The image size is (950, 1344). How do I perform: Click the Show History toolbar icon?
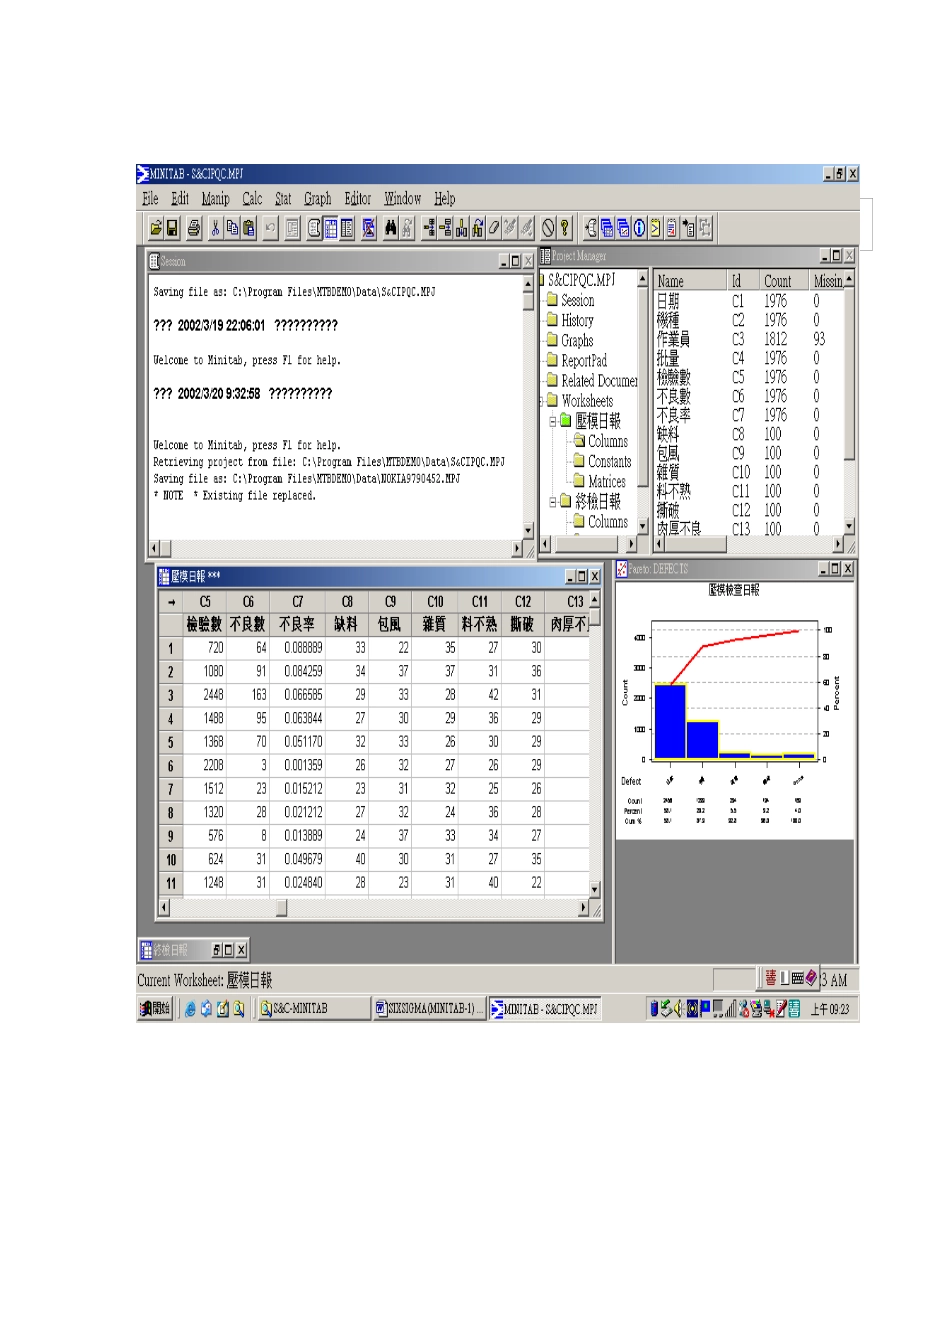click(x=655, y=229)
